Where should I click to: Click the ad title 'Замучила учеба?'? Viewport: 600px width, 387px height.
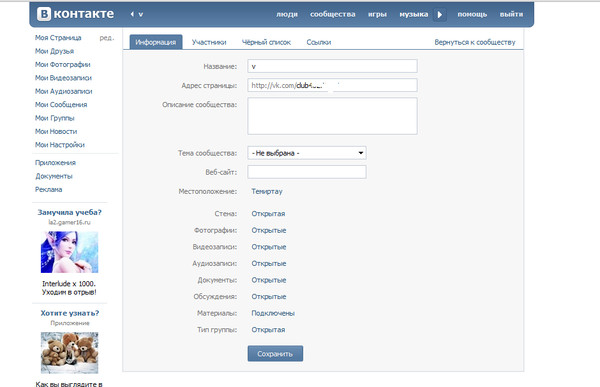point(70,212)
